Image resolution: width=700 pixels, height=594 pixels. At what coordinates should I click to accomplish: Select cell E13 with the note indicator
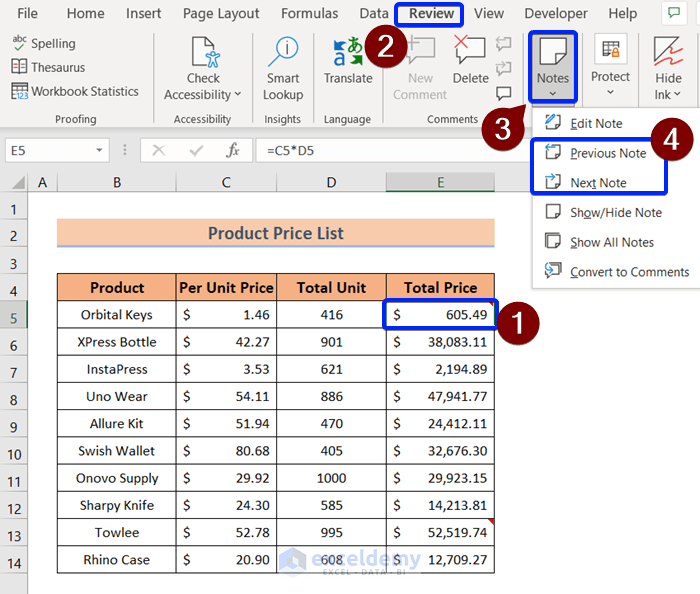[440, 532]
